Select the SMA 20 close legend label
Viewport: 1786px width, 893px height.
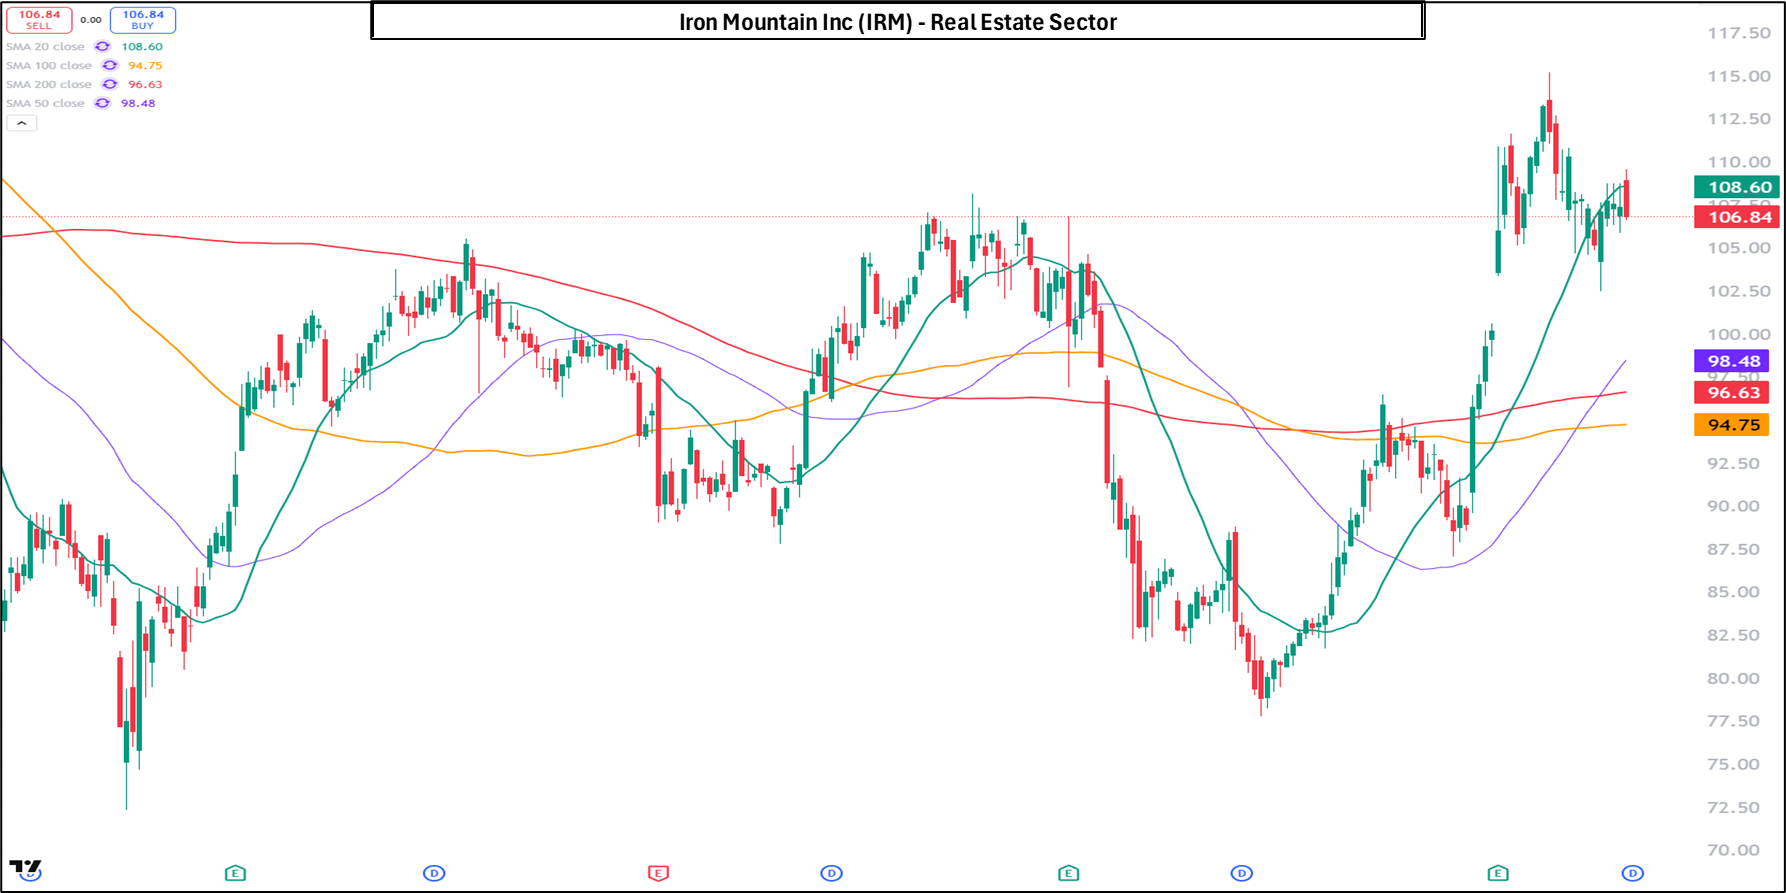45,47
